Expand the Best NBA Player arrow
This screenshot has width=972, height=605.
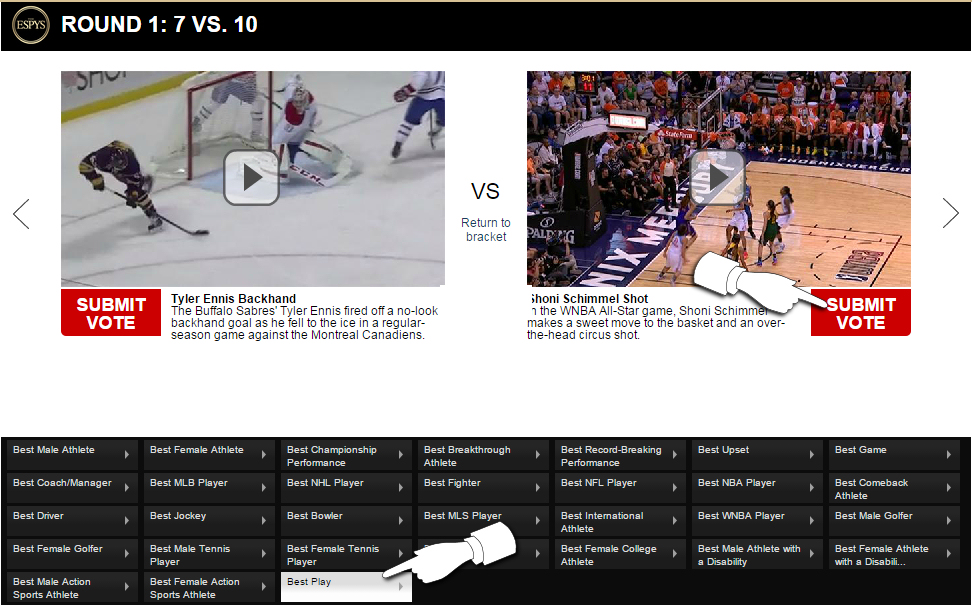coord(811,487)
